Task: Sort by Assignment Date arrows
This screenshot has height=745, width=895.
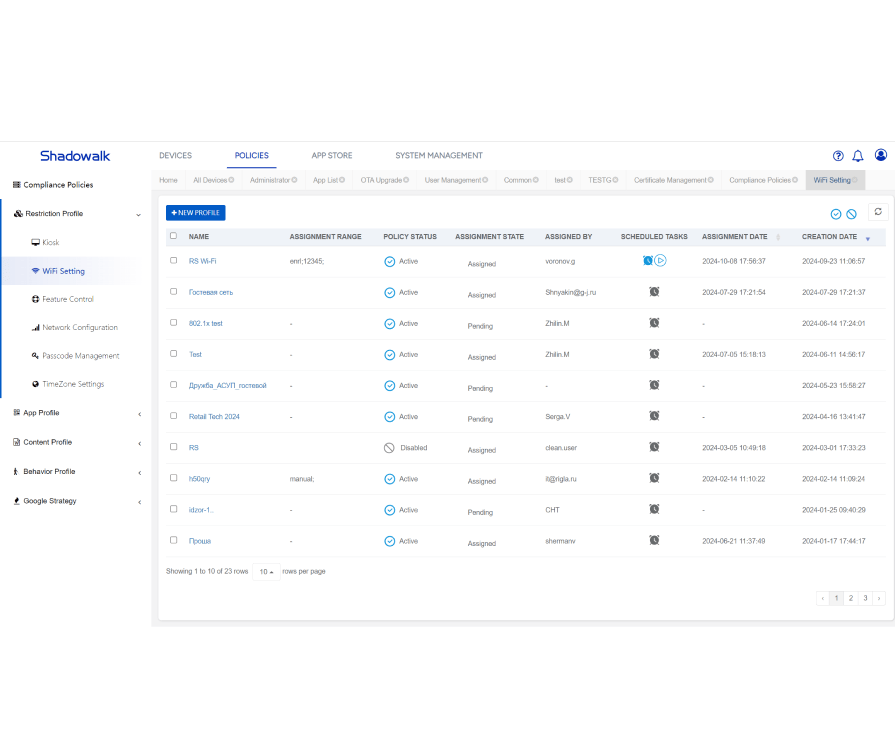Action: (x=778, y=237)
